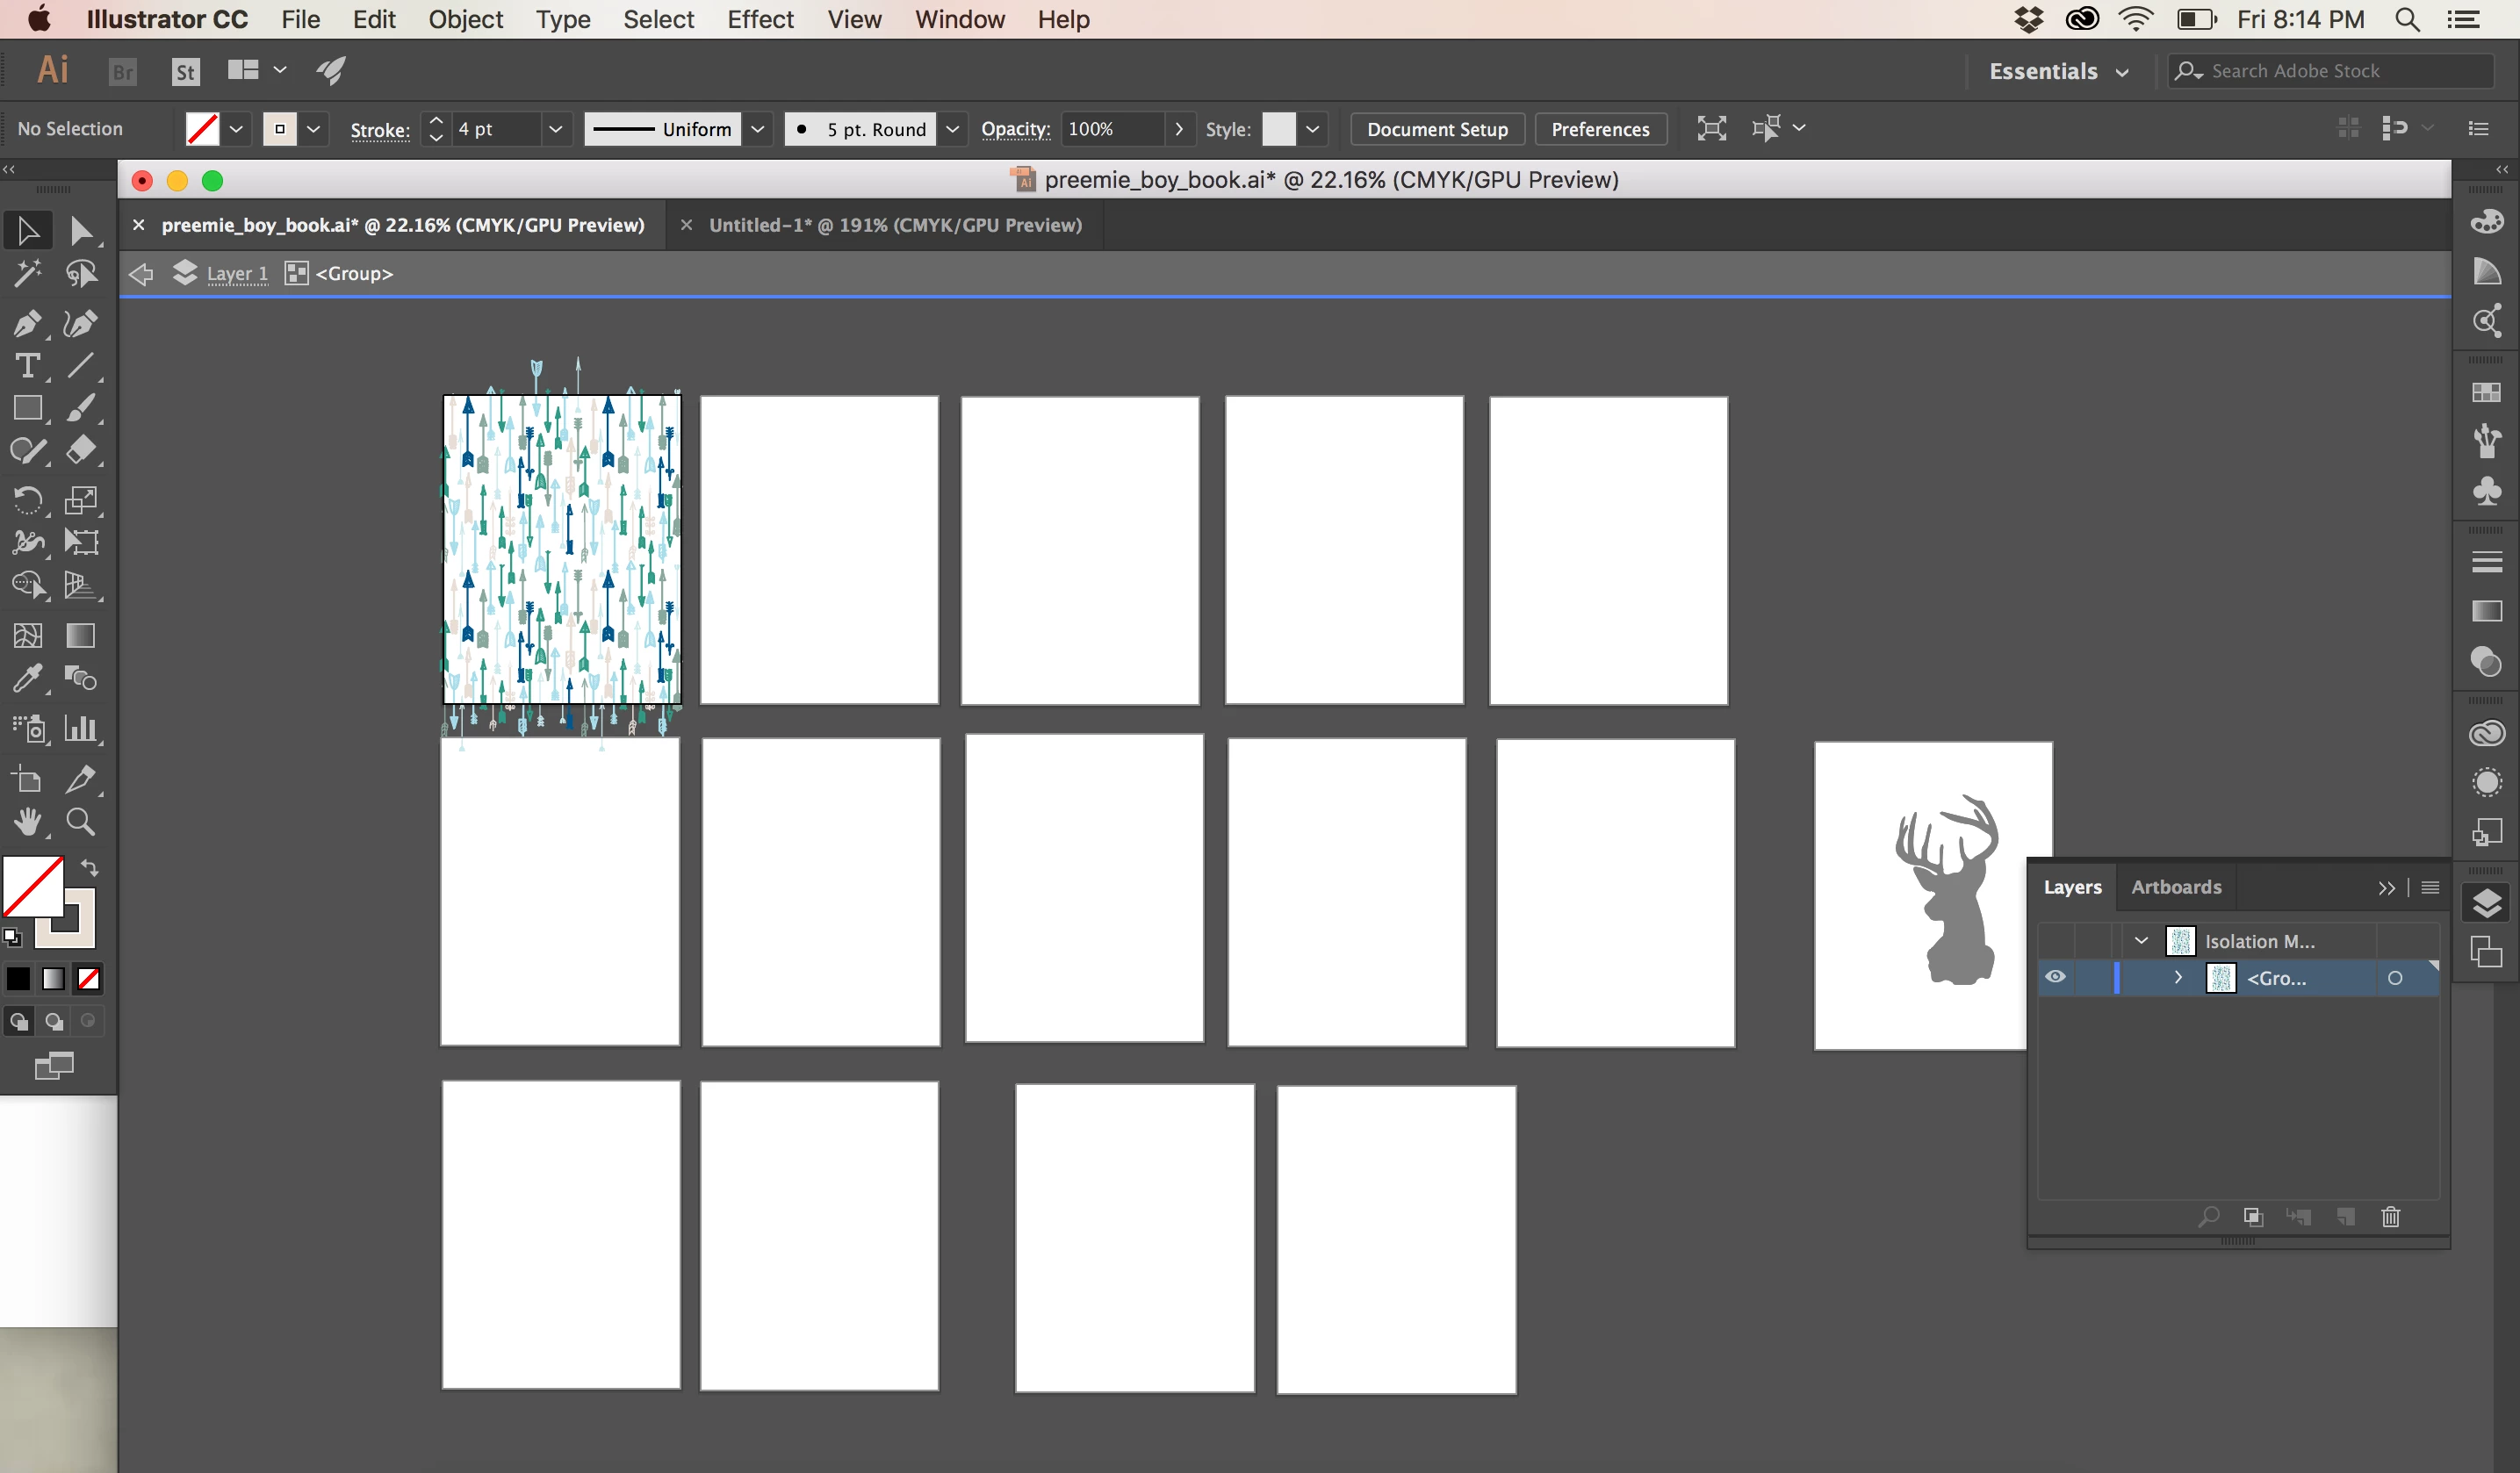This screenshot has width=2520, height=1473.
Task: Switch to the Artboards panel tab
Action: point(2175,887)
